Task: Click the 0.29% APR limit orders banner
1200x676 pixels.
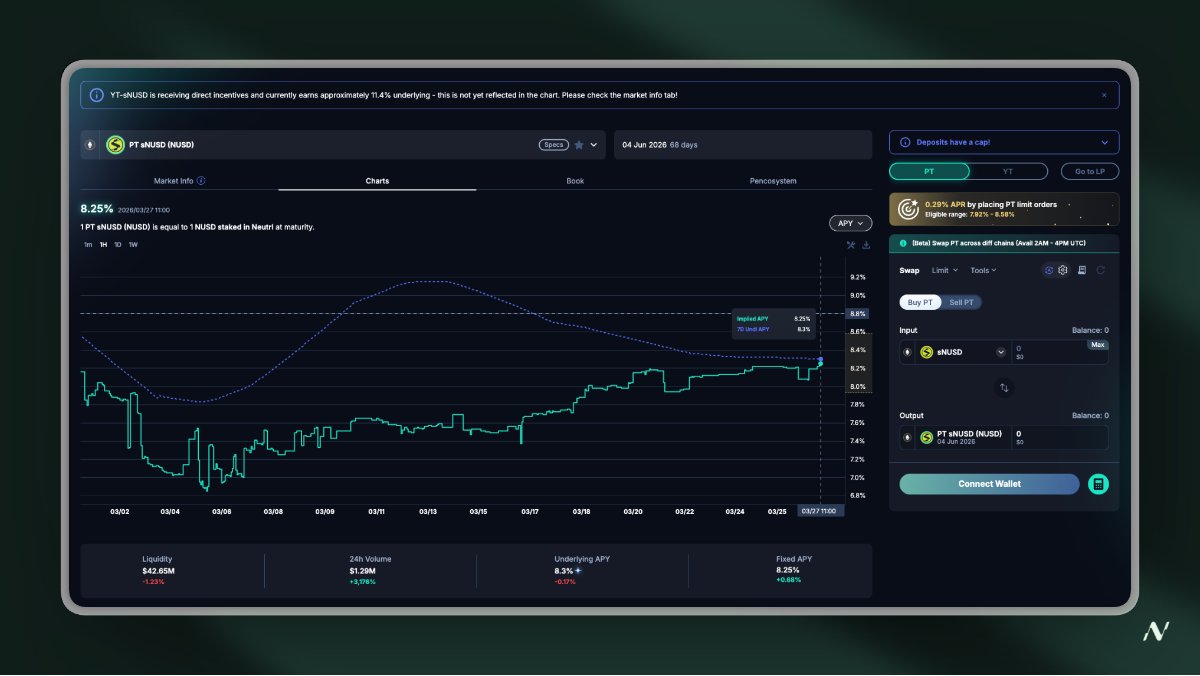Action: coord(1004,209)
